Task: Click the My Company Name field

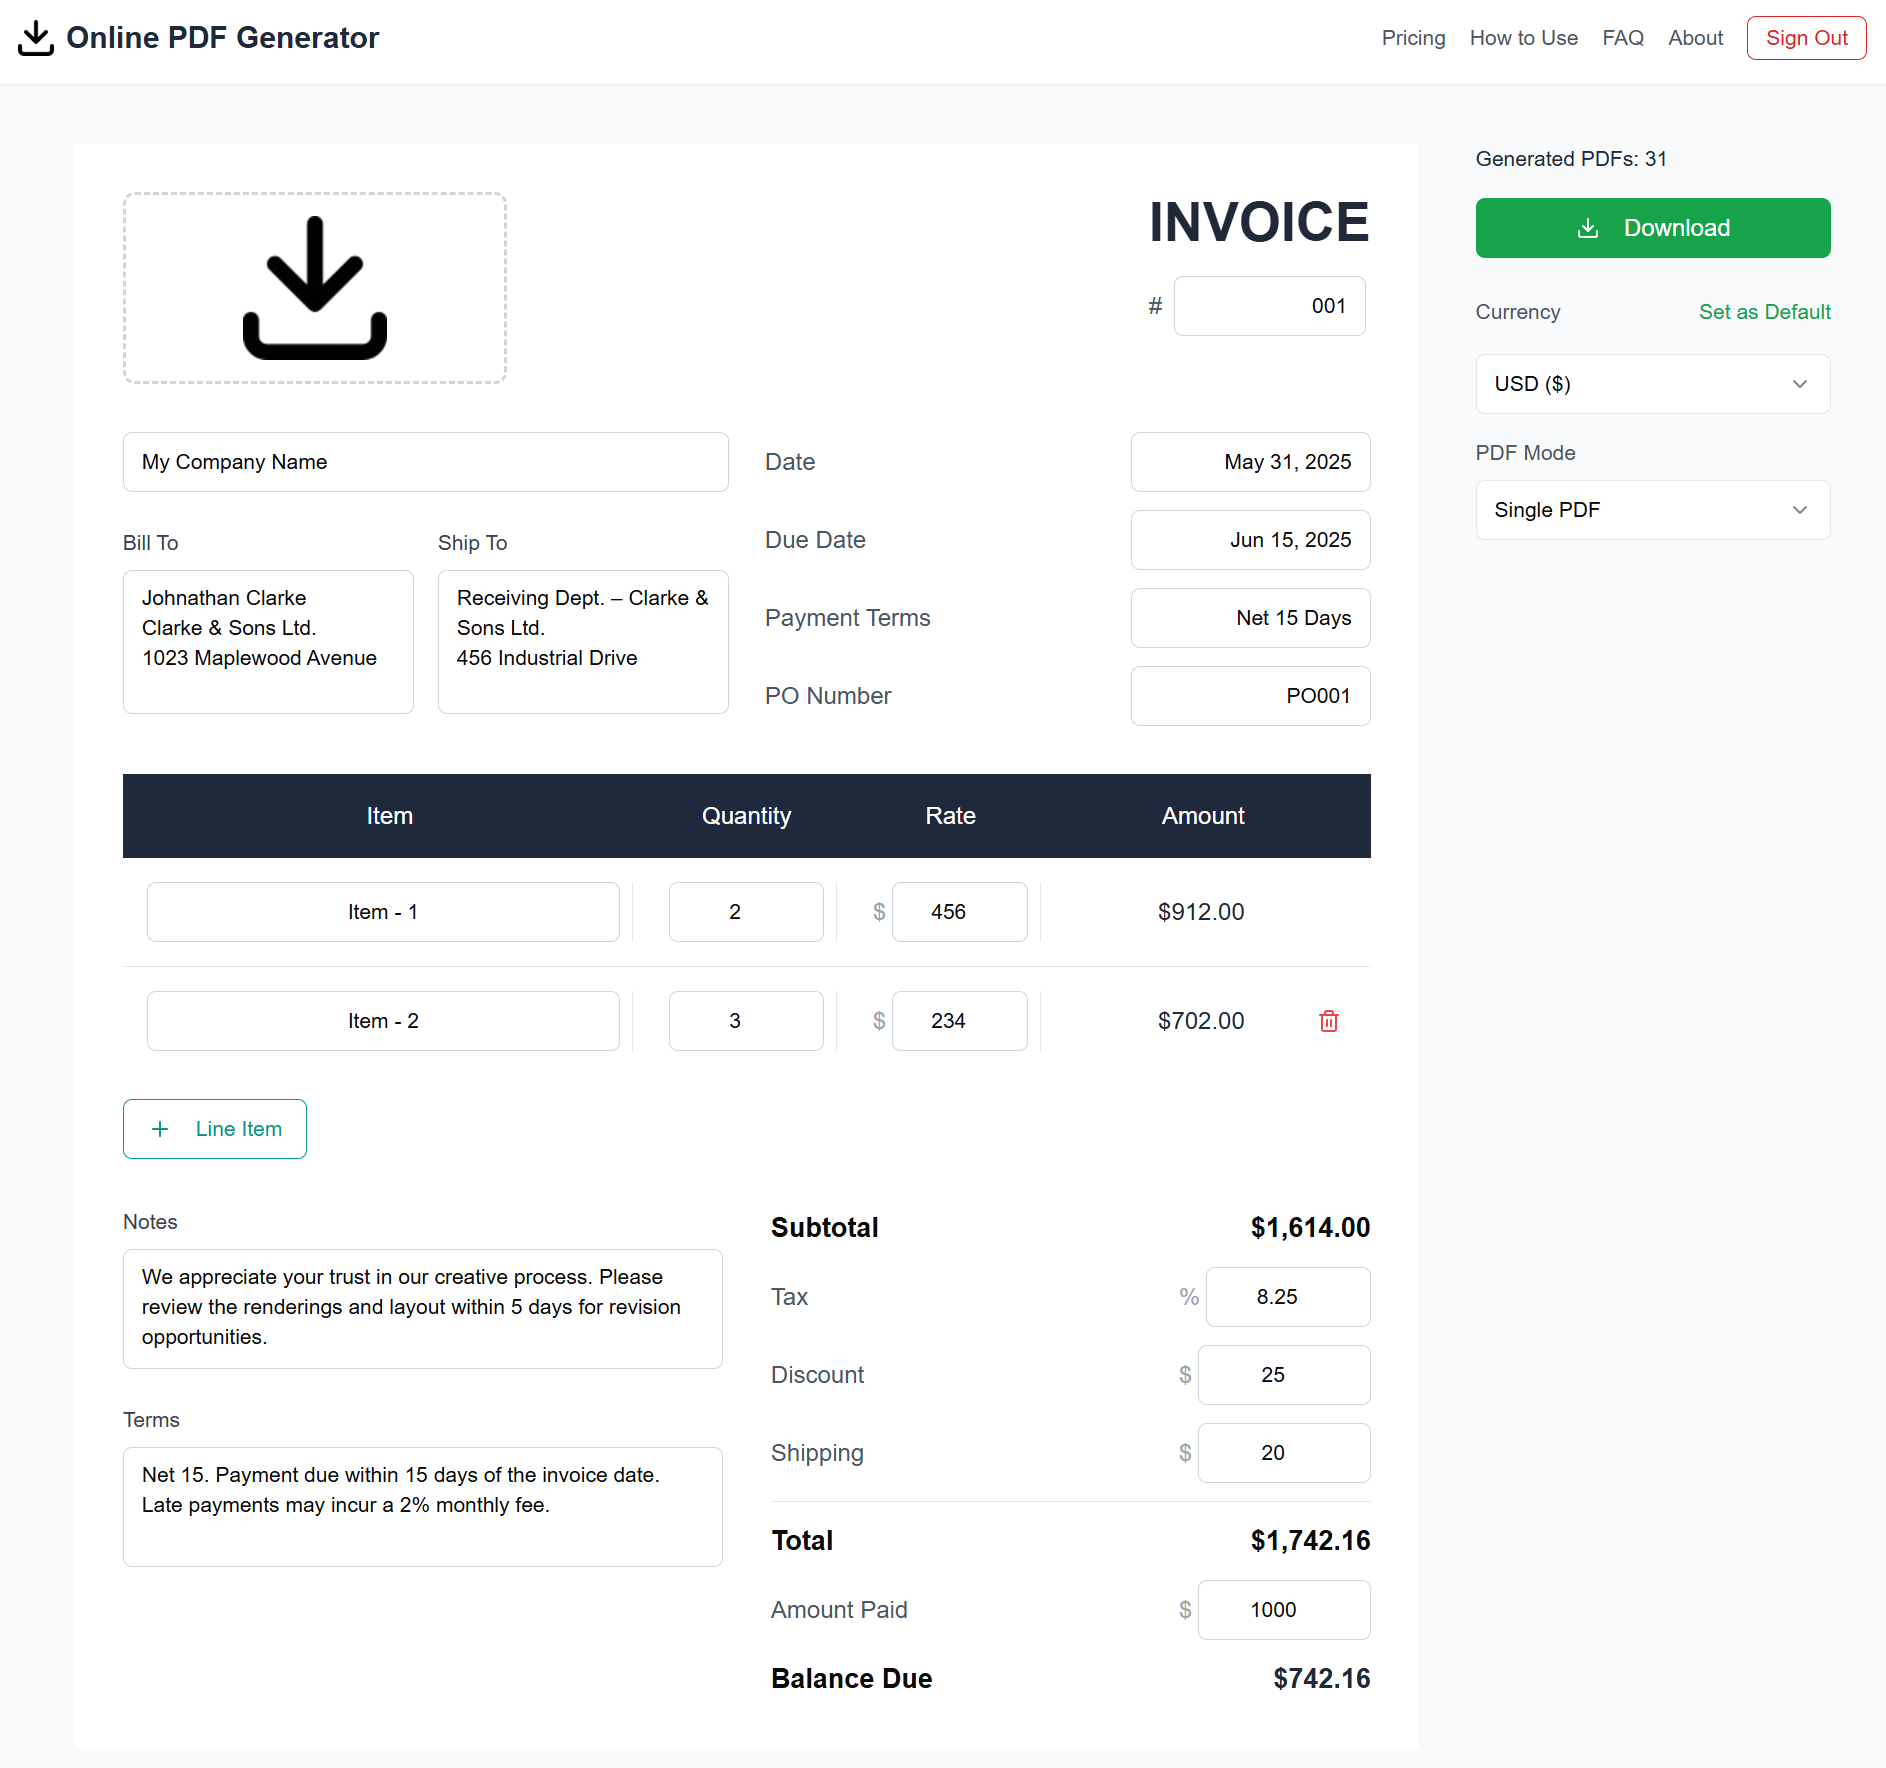Action: coord(425,462)
